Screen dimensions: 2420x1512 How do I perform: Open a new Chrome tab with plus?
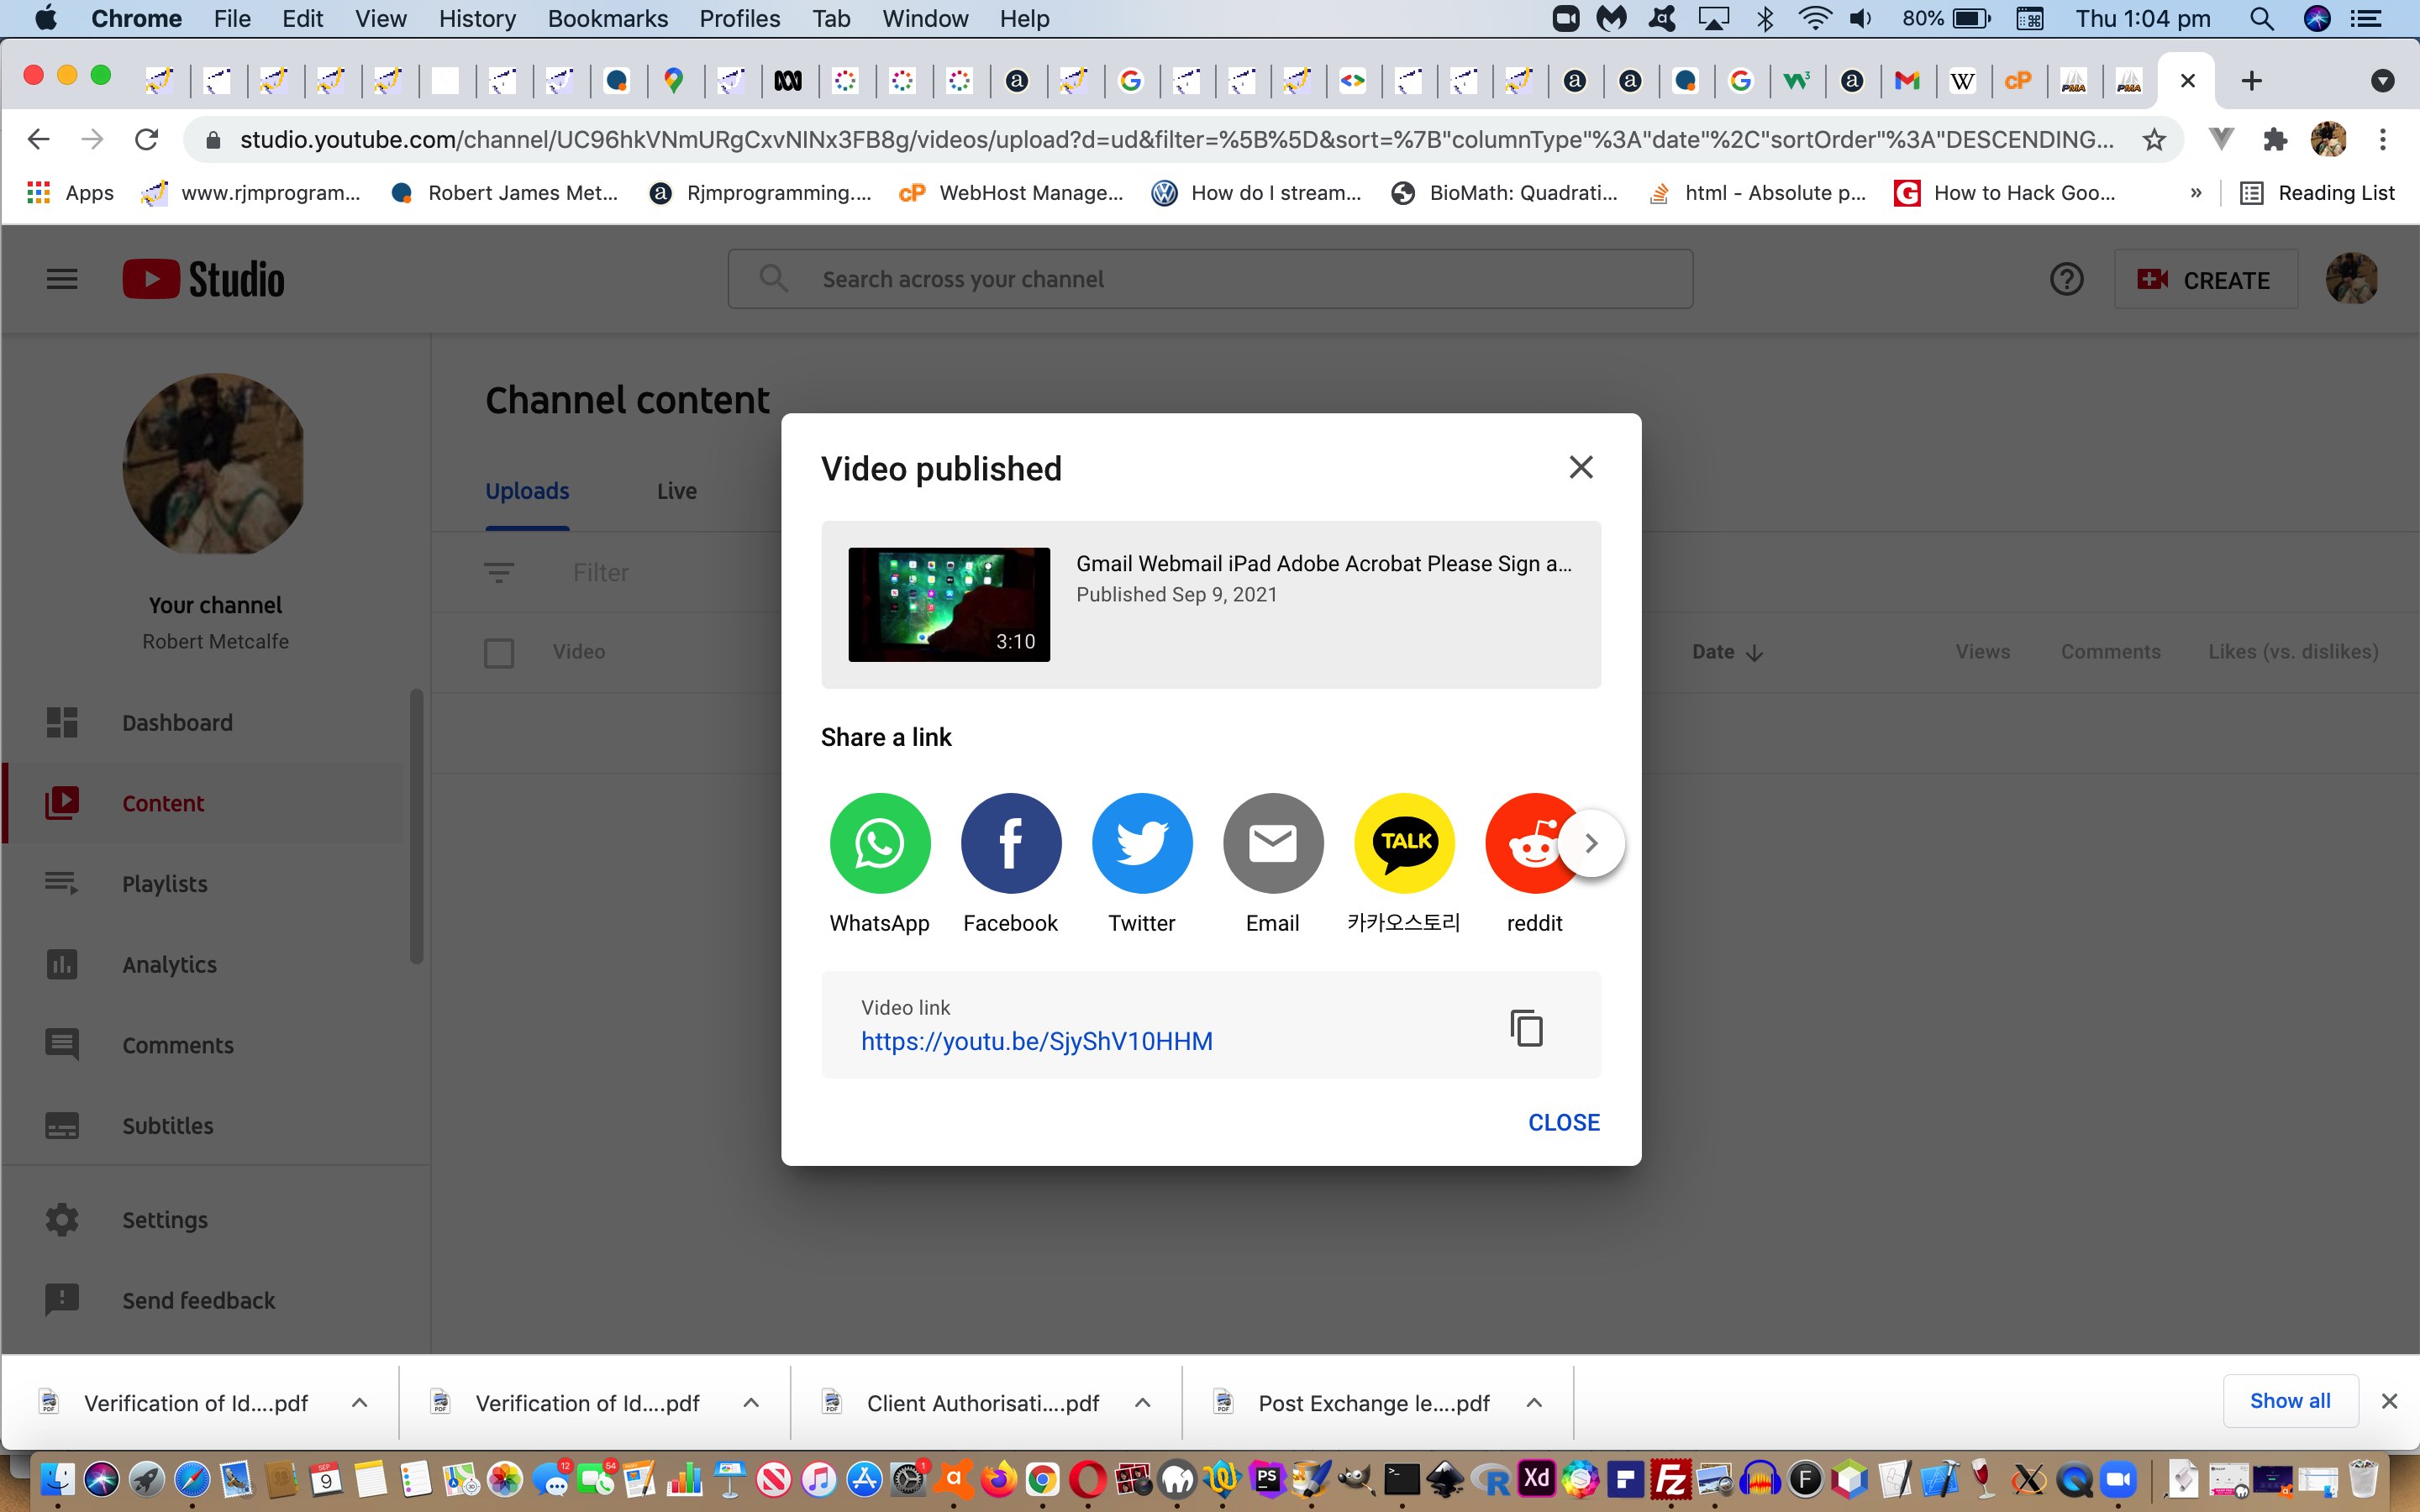(x=2251, y=81)
